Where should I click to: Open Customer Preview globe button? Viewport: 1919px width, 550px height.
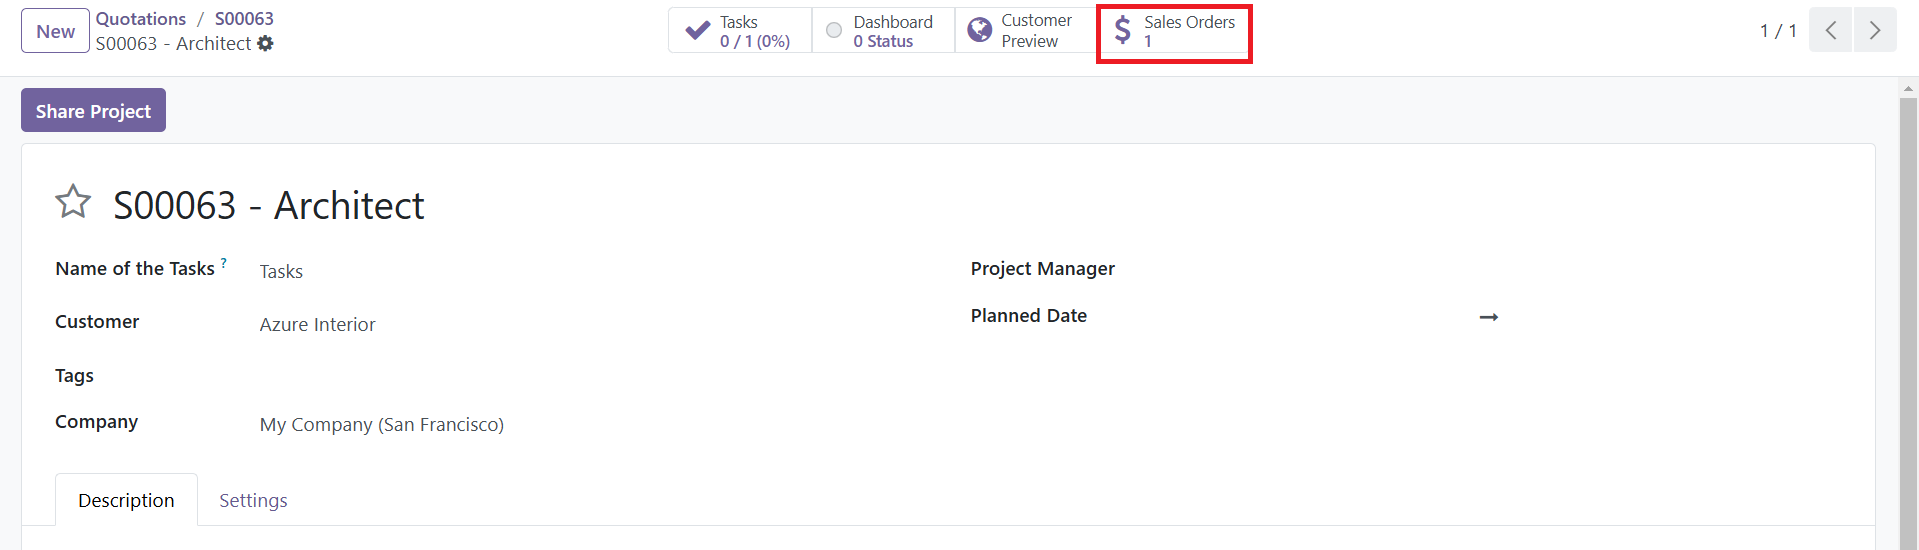coord(1025,31)
